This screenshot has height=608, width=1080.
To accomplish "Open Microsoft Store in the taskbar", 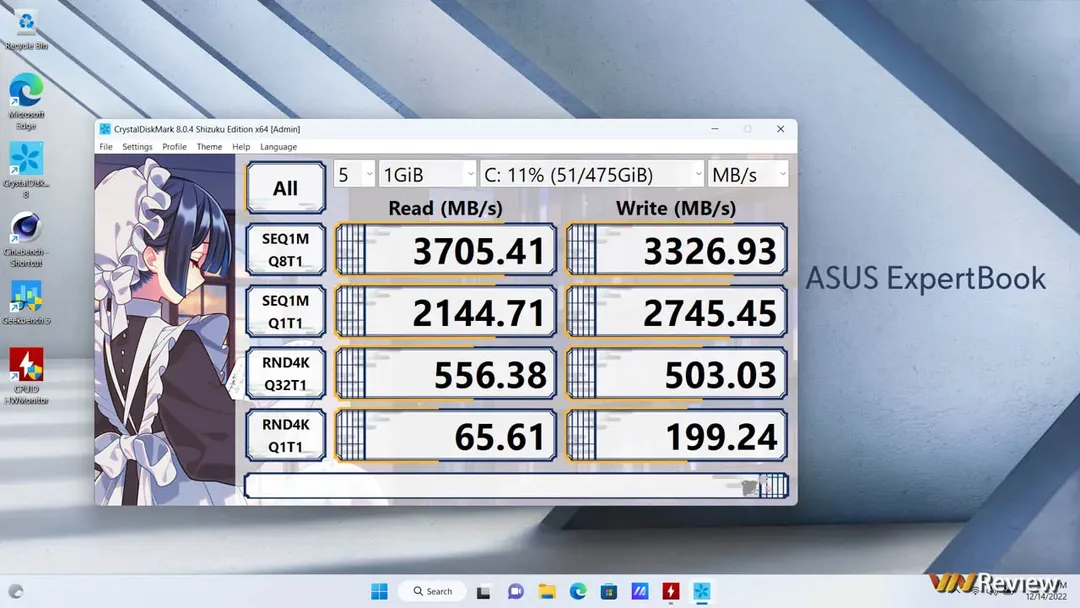I will [x=608, y=591].
